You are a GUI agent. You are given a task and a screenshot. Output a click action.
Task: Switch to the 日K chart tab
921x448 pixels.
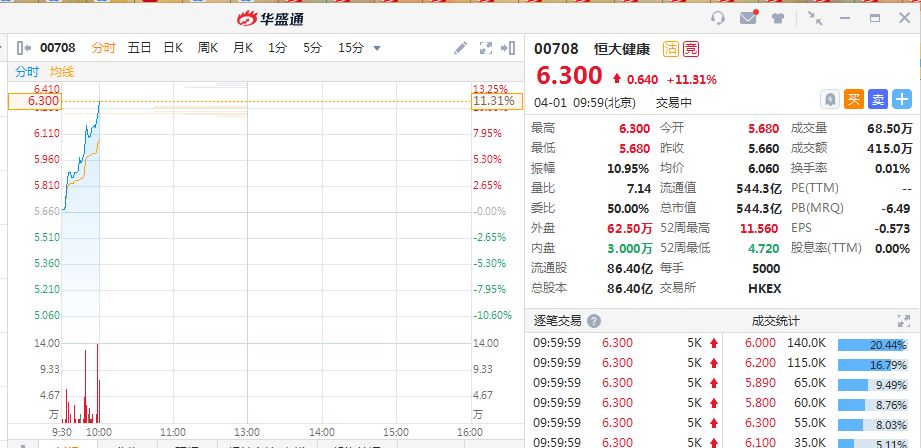coord(173,47)
